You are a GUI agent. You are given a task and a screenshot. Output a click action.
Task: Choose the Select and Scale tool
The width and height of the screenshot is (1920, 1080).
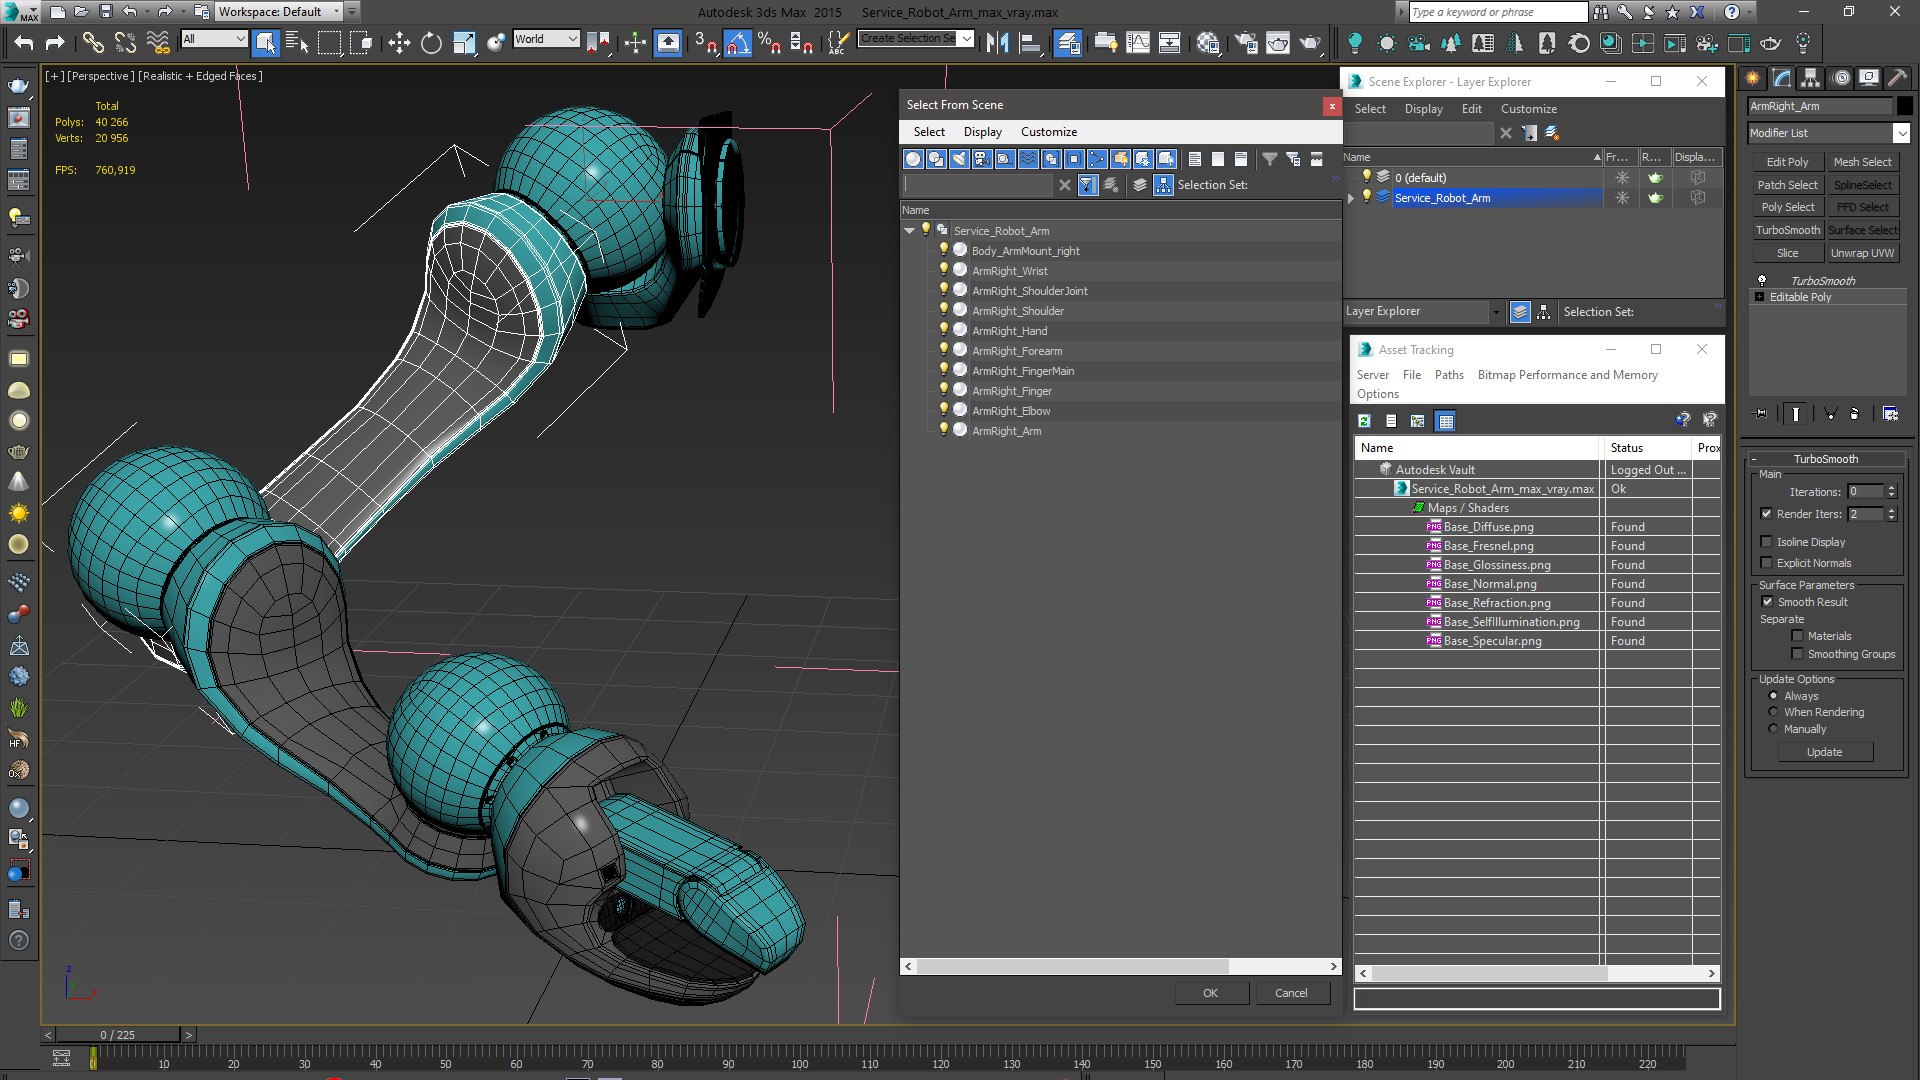(464, 42)
